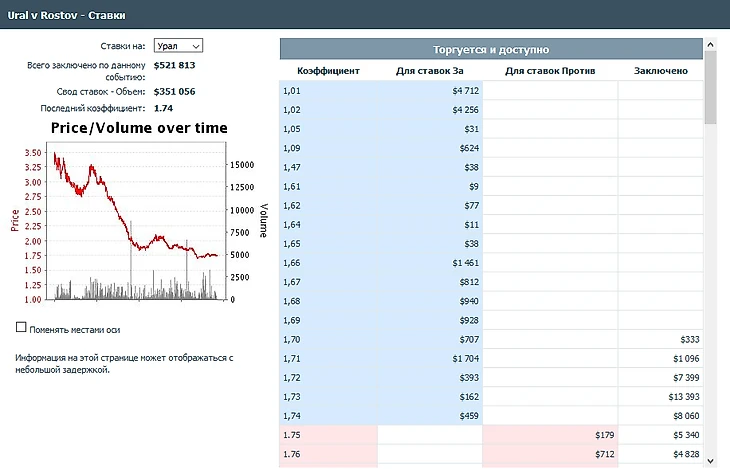Click the Для ставок Против column header
The width and height of the screenshot is (730, 469).
pyautogui.click(x=550, y=71)
